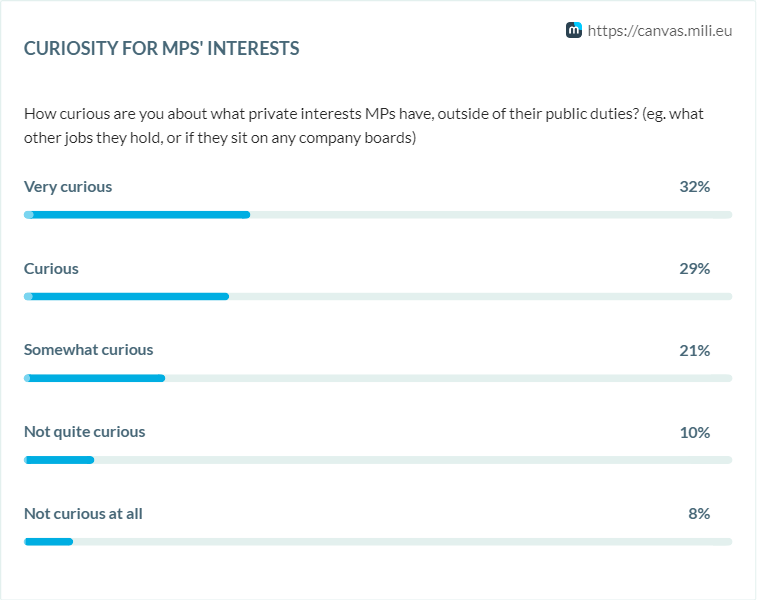Open the canvas.mili.eu link
The image size is (757, 600).
tap(660, 31)
